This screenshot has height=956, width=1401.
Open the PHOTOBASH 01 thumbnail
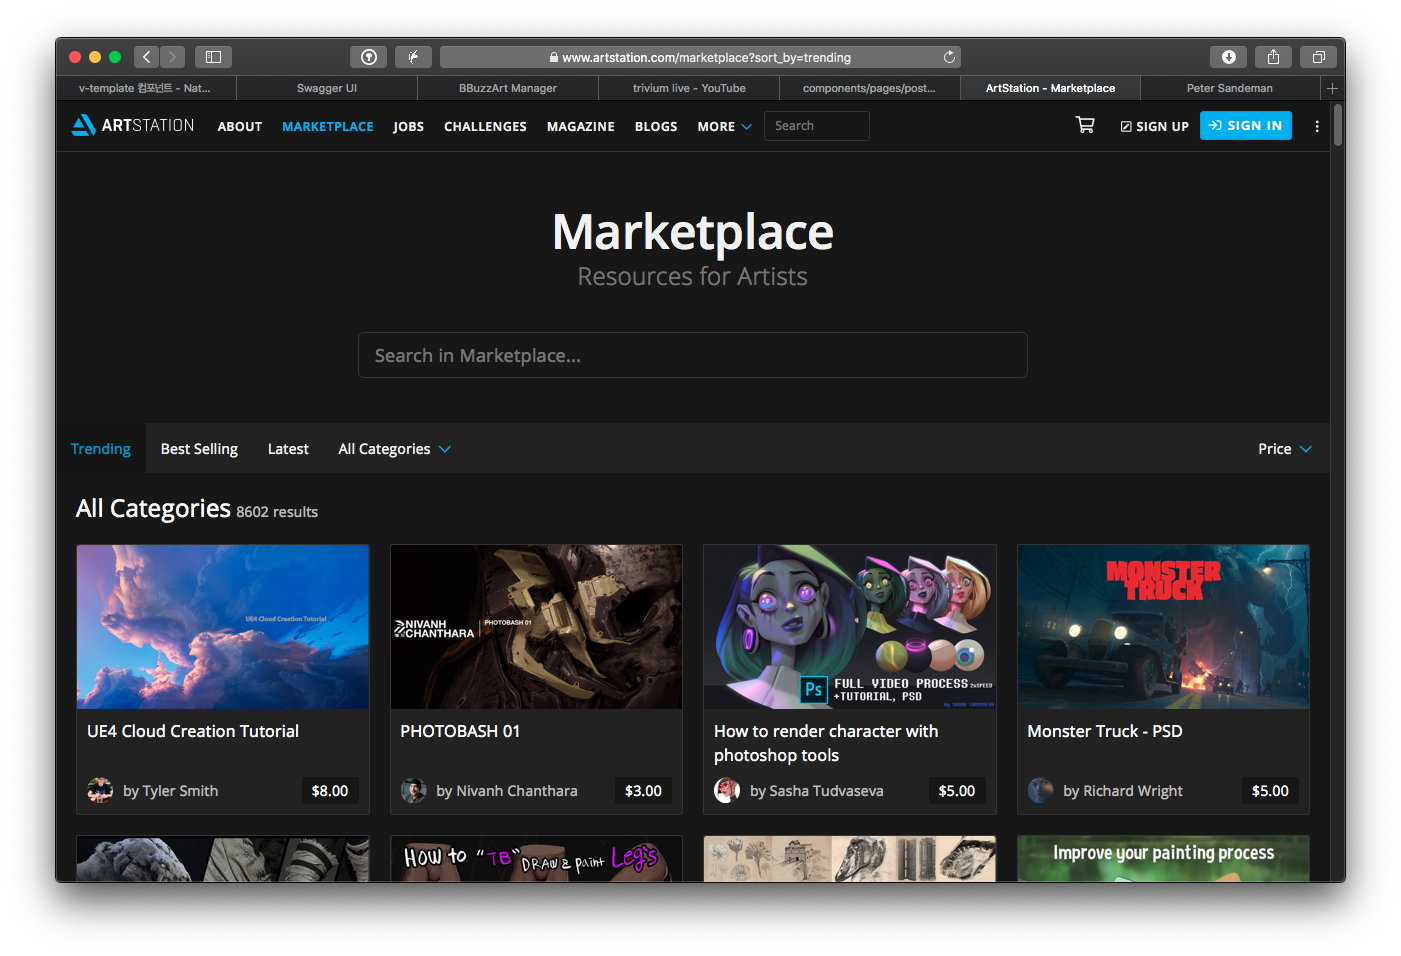[x=536, y=627]
